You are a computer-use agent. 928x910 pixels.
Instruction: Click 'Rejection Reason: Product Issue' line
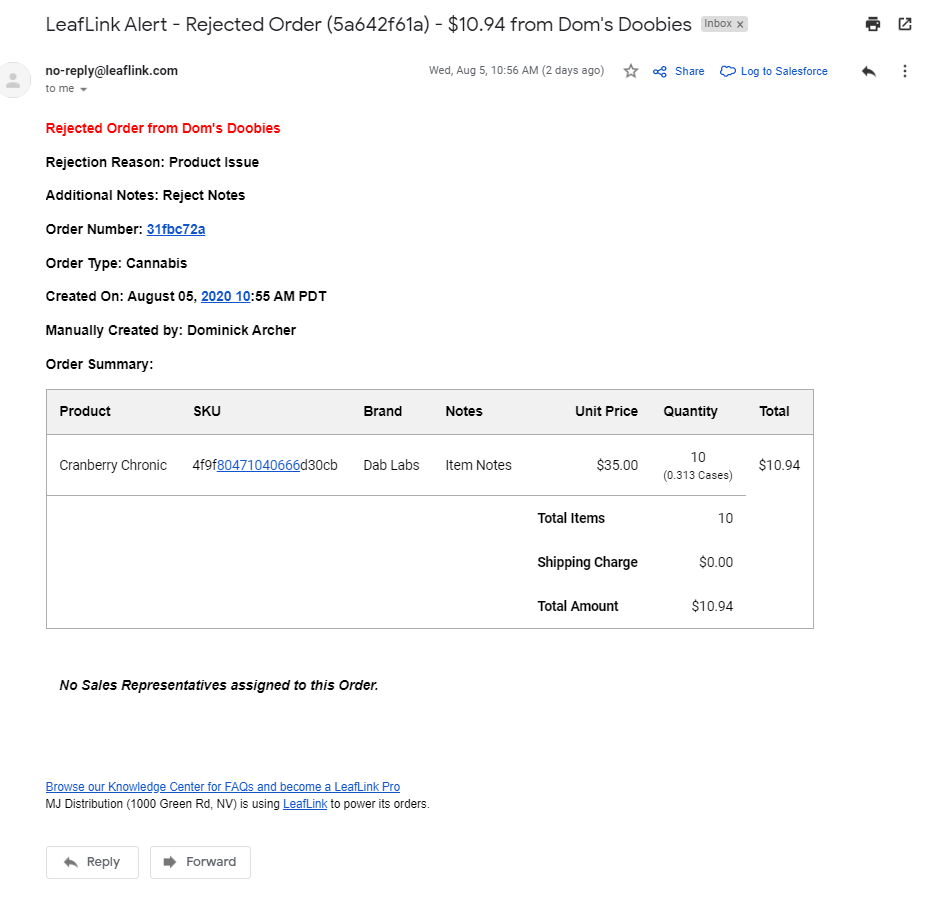(152, 162)
